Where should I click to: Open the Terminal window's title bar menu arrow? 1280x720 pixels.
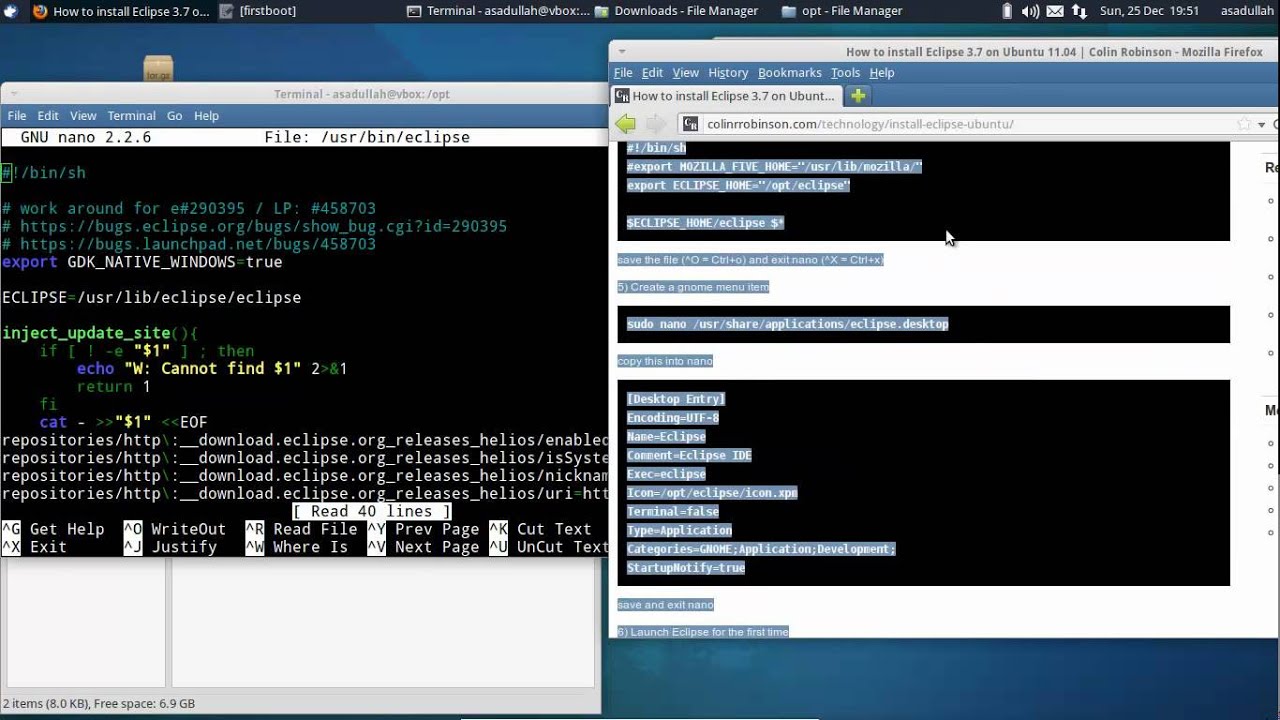coord(13,94)
